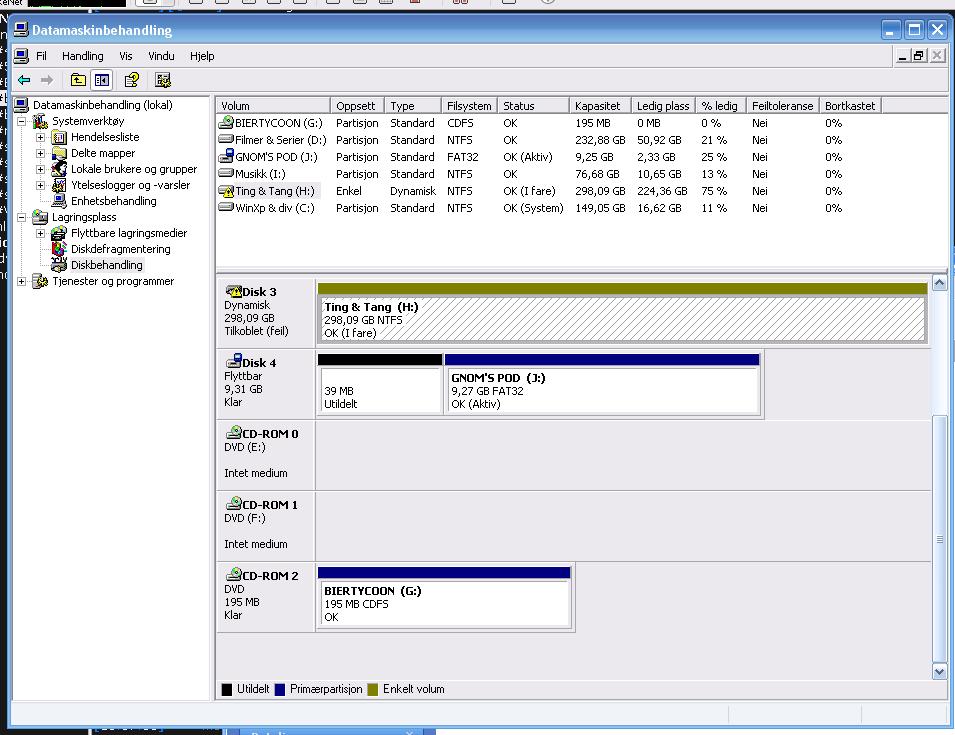Click the black Utildelt legend swatch

[227, 689]
